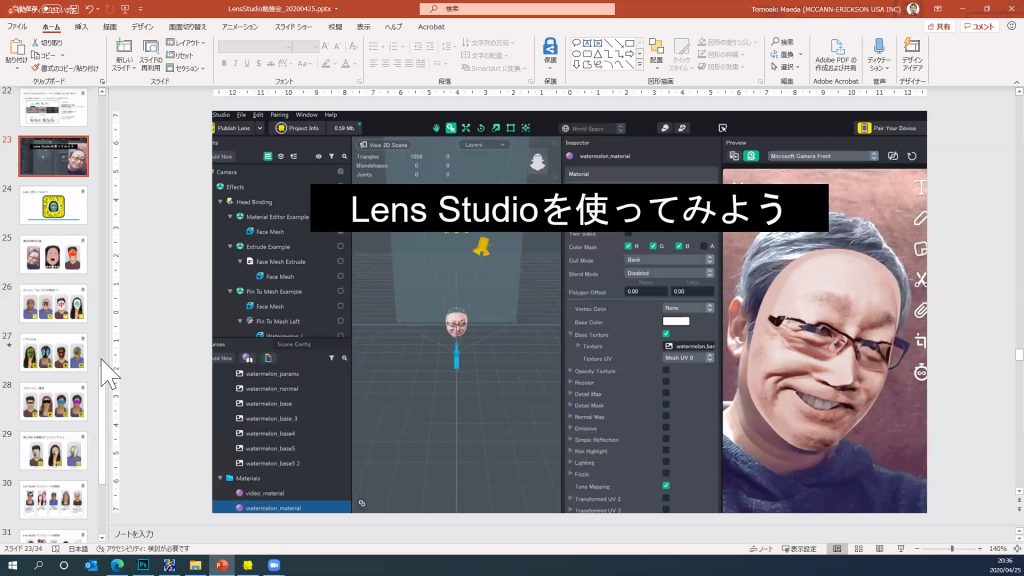Click the Protect (保護) lock icon
The image size is (1024, 576).
pos(550,46)
